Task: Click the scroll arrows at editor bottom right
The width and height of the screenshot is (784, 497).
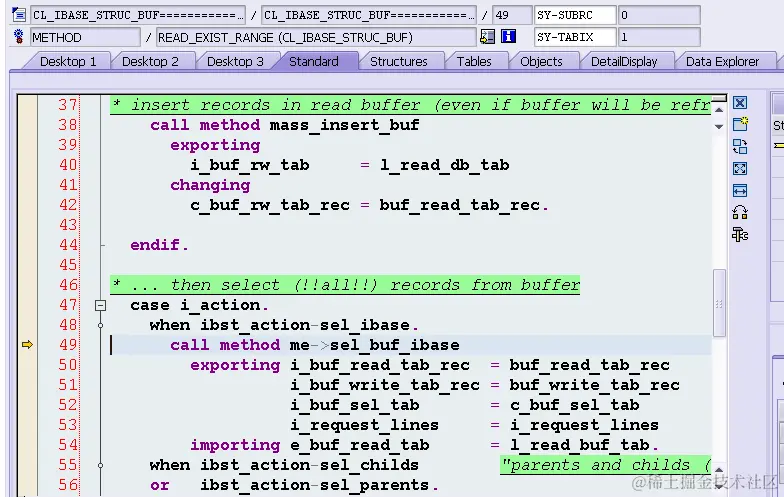Action: click(719, 478)
